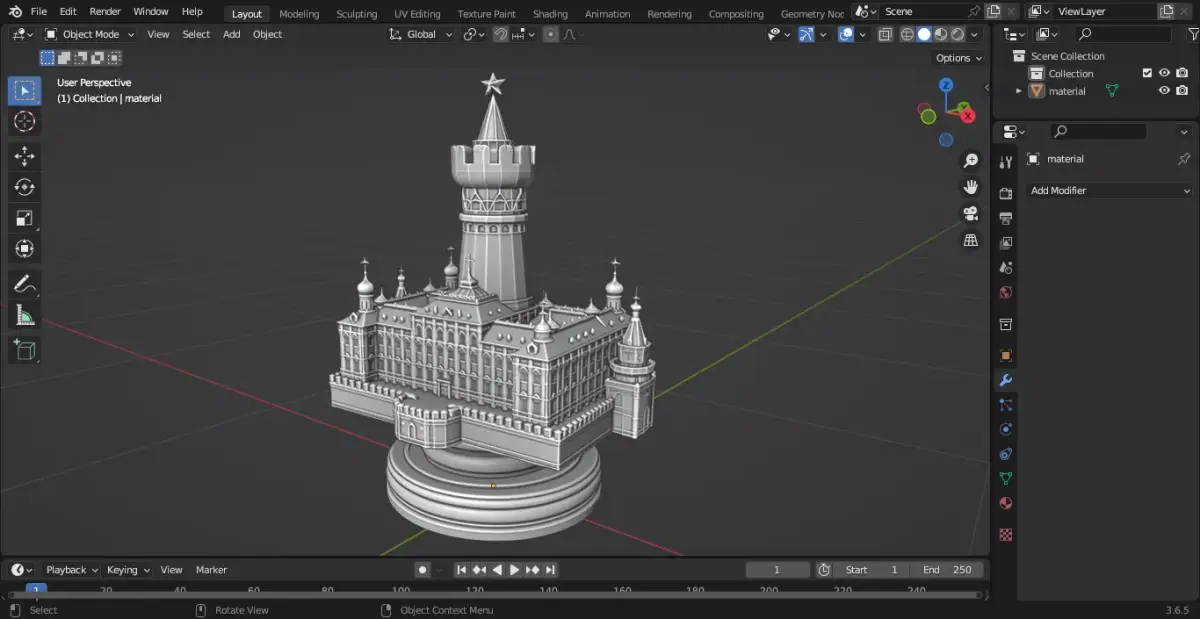1200x619 pixels.
Task: Expand the Add Modifier dropdown
Action: [x=1110, y=190]
